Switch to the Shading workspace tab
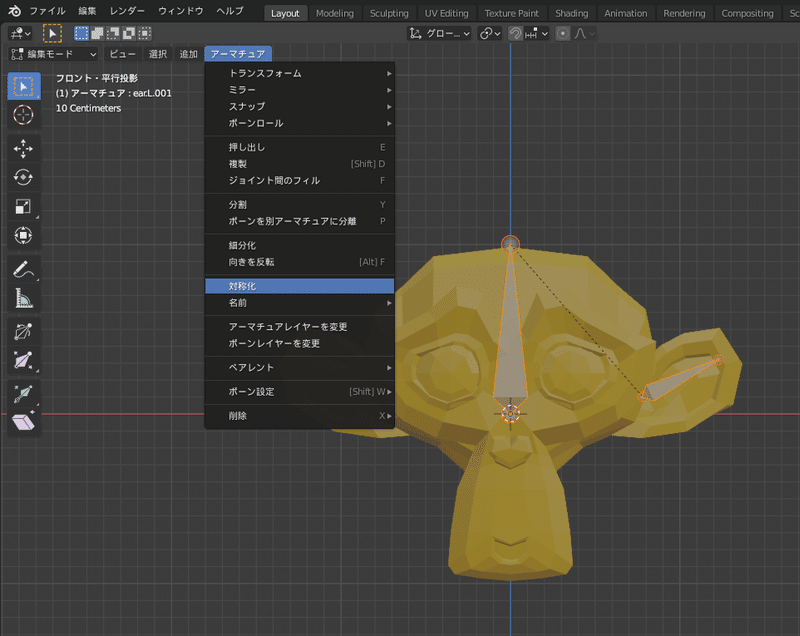 tap(571, 13)
